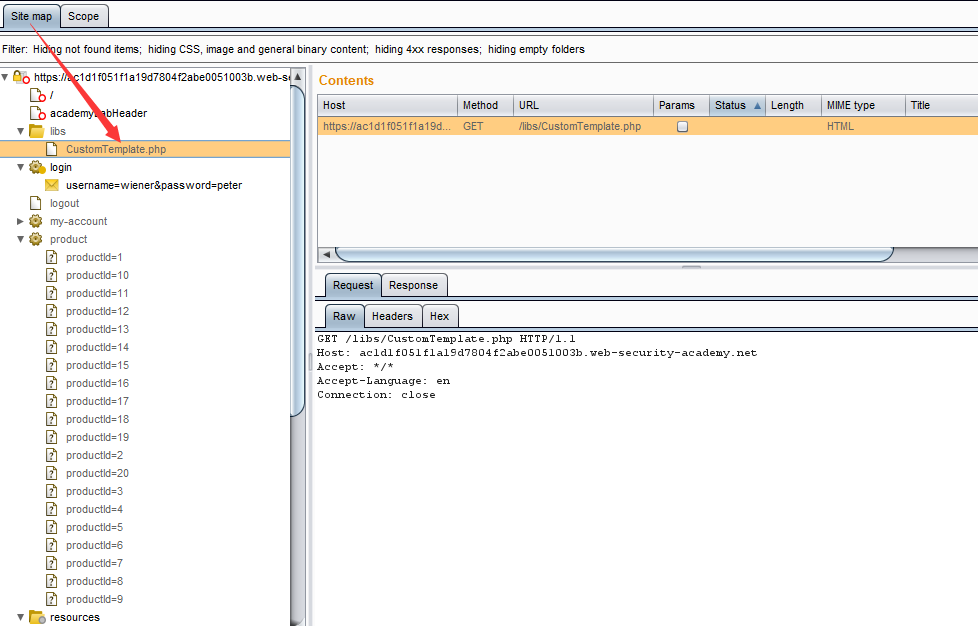The height and width of the screenshot is (626, 978).
Task: Click the gear icon next to login
Action: (36, 167)
